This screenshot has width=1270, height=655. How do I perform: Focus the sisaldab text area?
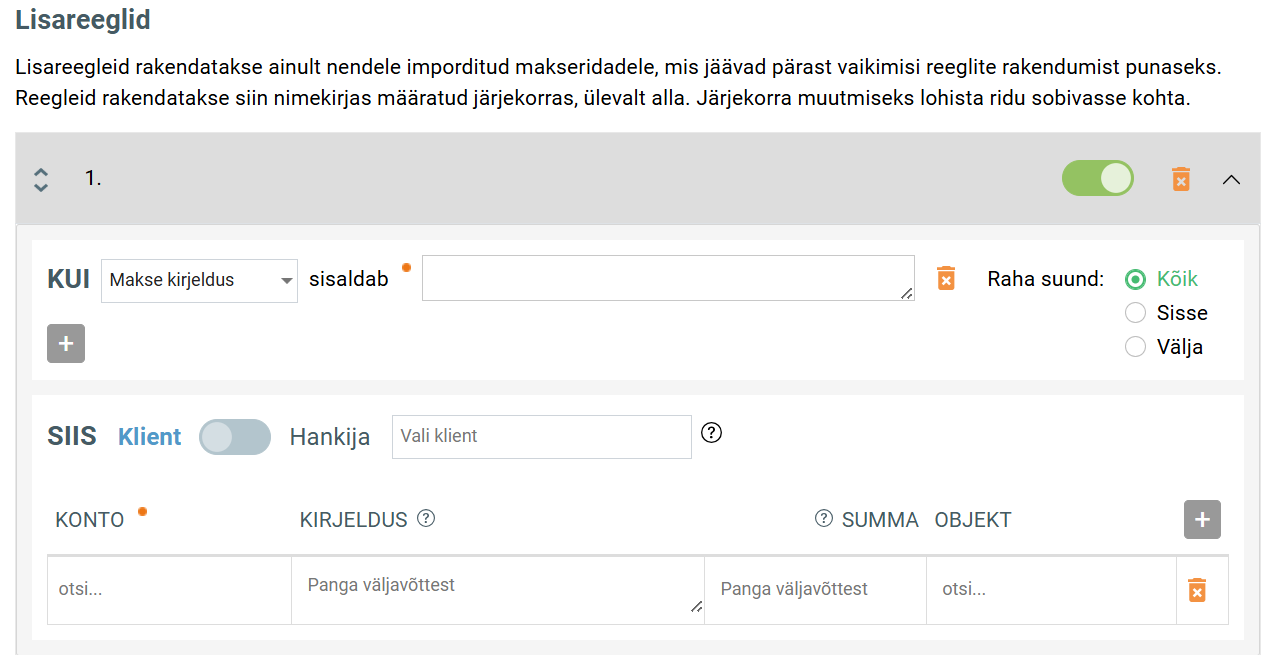pos(667,278)
